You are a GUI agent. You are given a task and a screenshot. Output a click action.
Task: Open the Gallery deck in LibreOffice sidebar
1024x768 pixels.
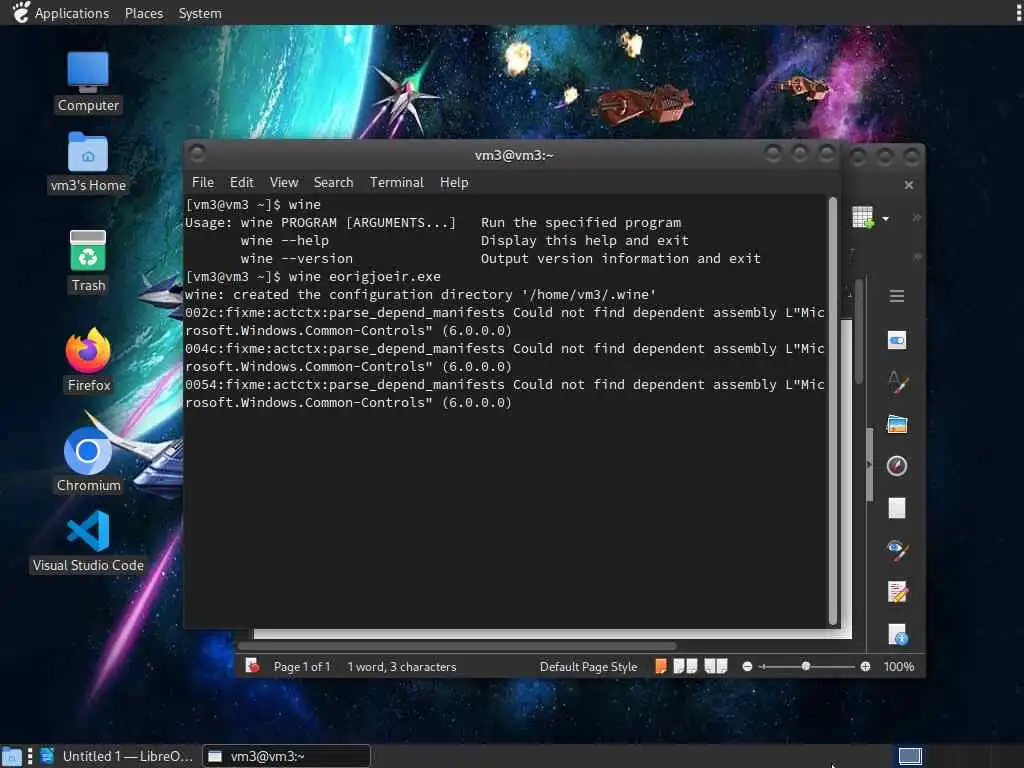coord(897,424)
